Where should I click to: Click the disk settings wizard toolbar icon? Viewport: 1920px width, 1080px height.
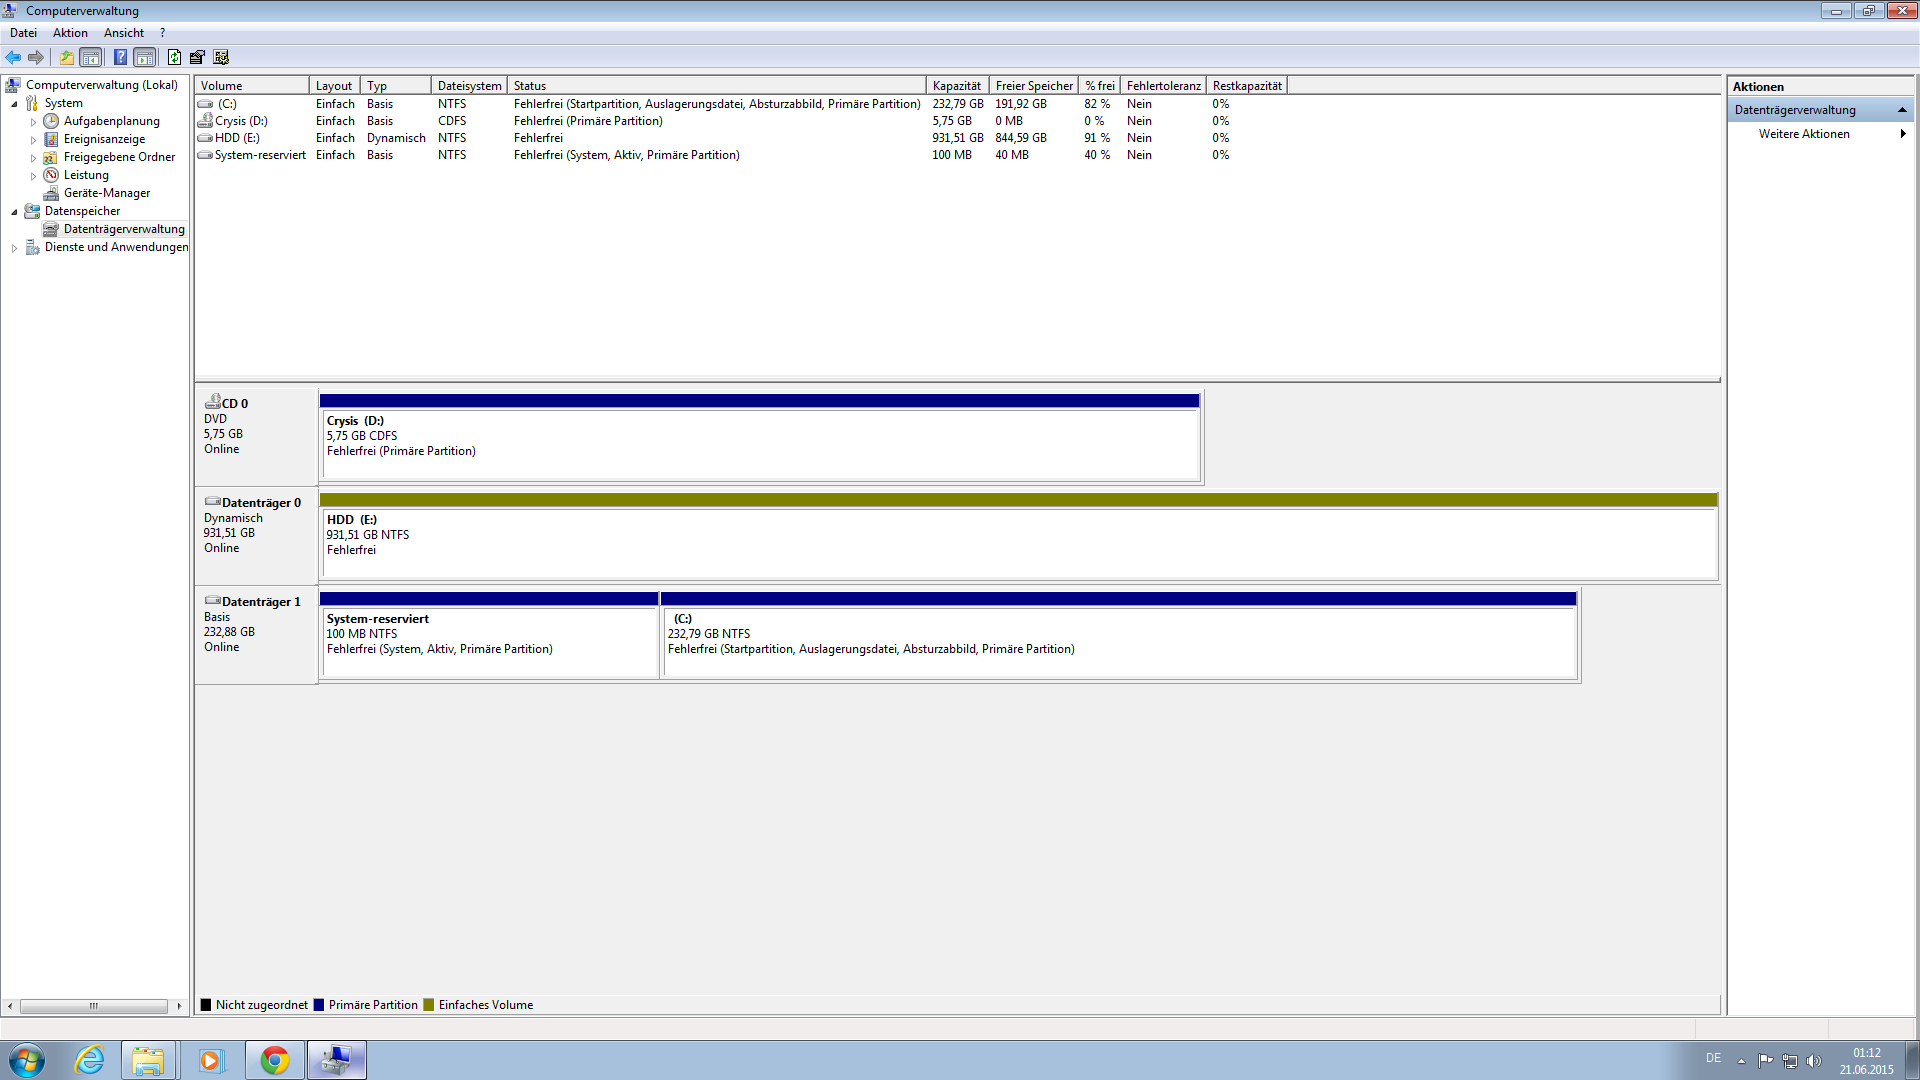click(x=221, y=57)
